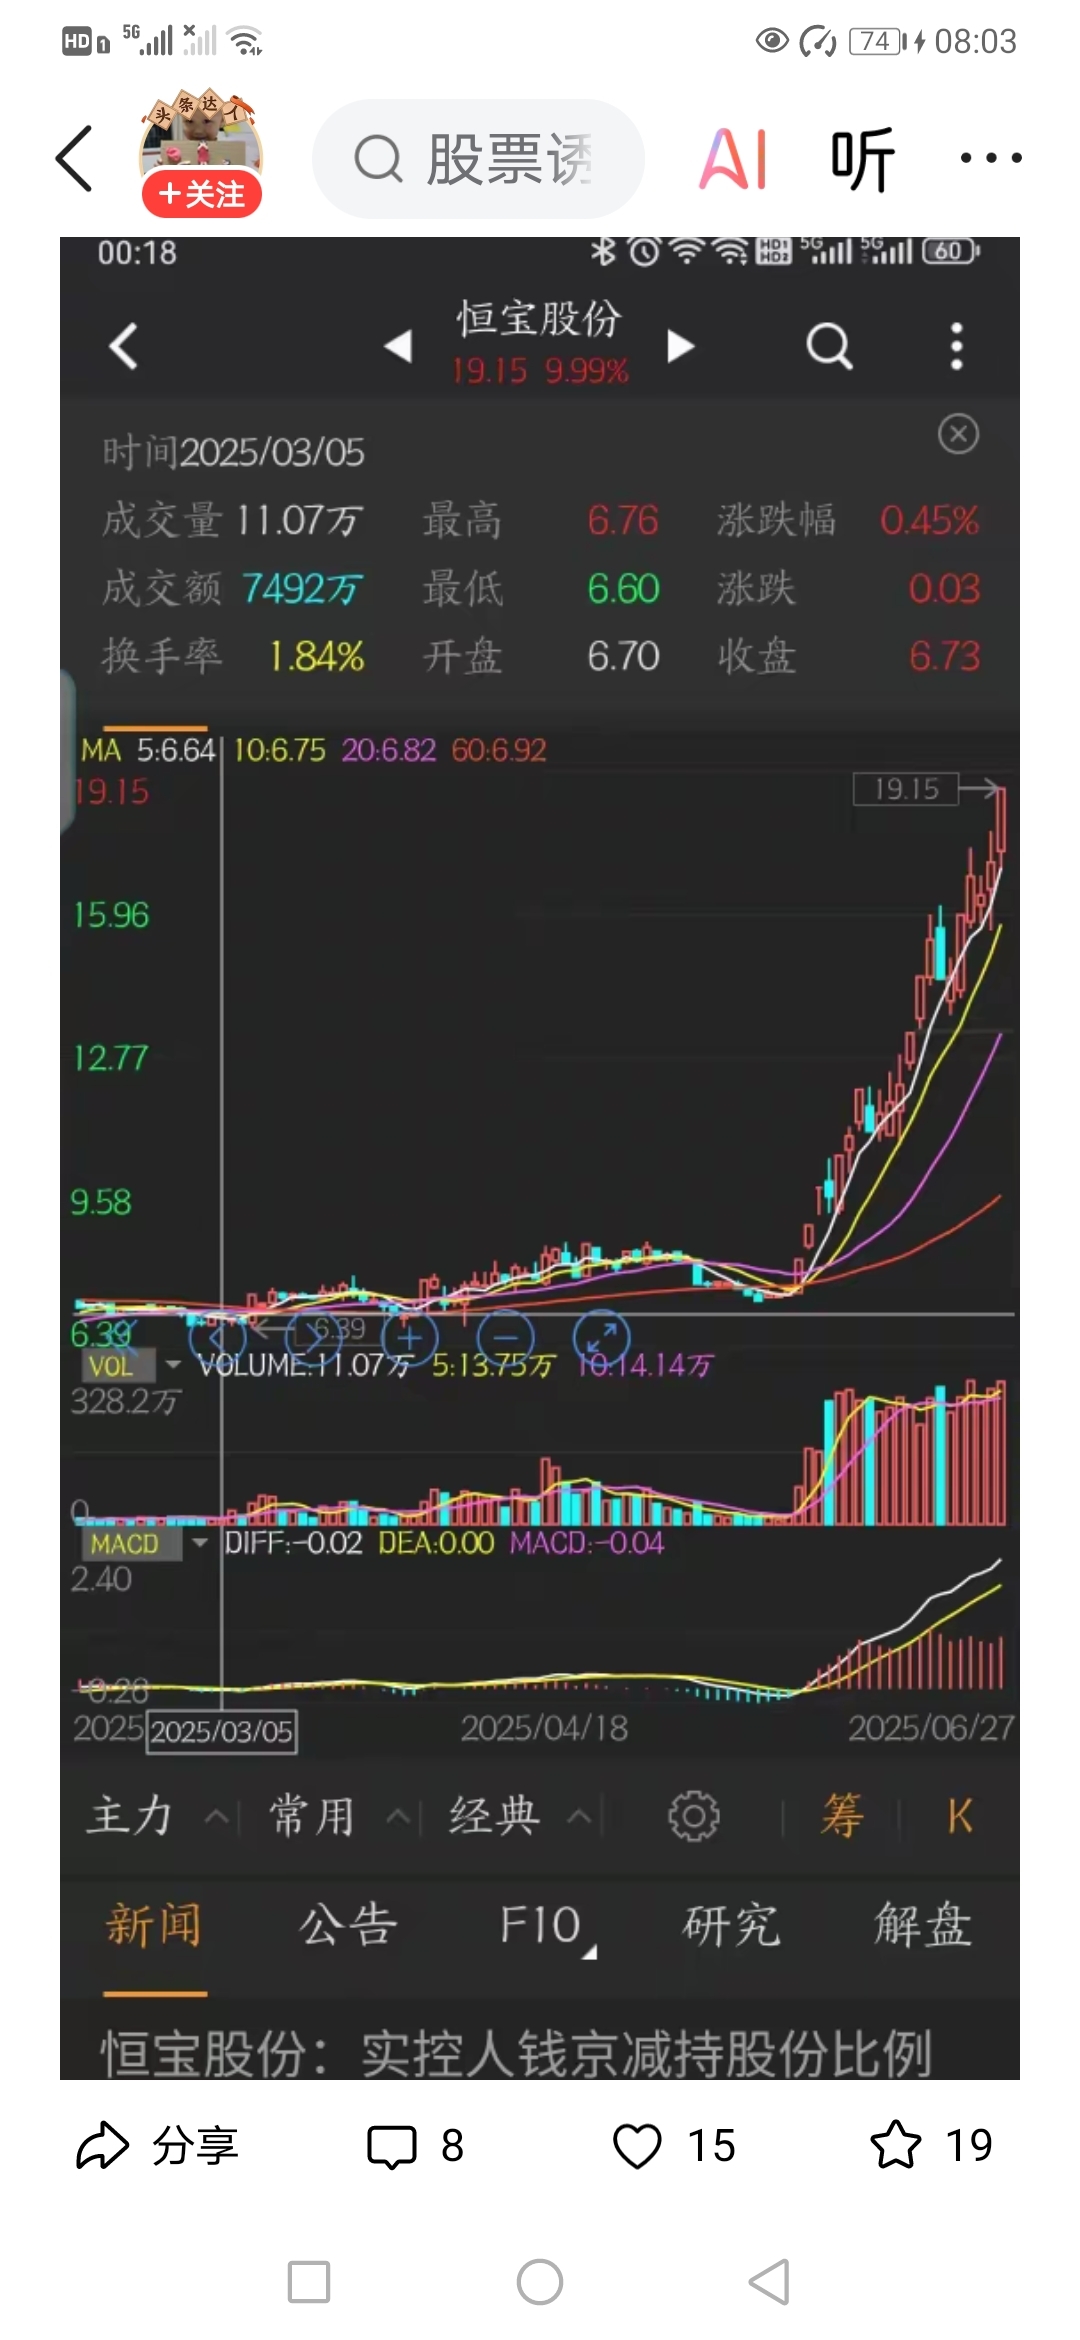The width and height of the screenshot is (1080, 2340).
Task: Tap the 恒宝股份 stock title
Action: point(539,320)
